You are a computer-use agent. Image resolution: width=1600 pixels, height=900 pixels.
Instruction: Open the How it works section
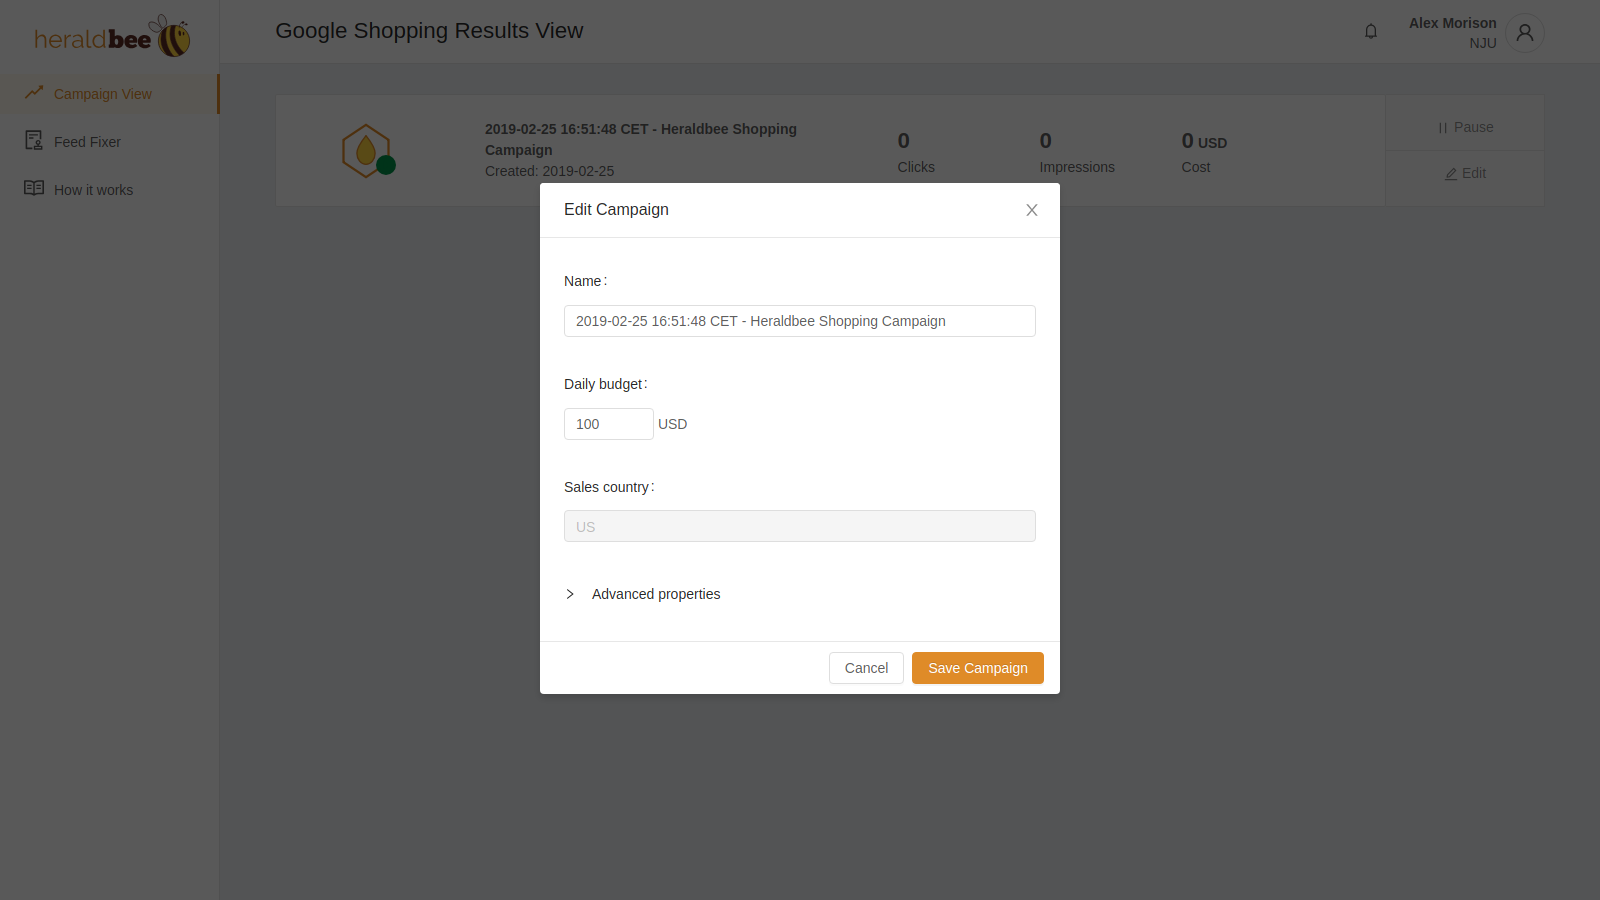click(x=94, y=189)
